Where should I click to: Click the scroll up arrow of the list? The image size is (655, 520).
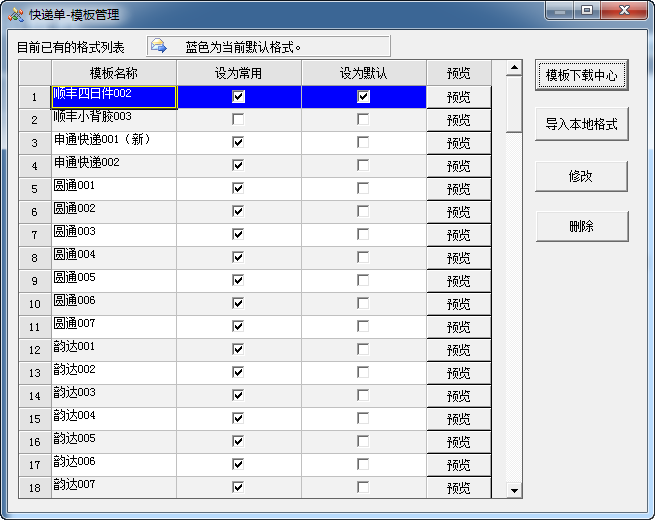[x=514, y=67]
